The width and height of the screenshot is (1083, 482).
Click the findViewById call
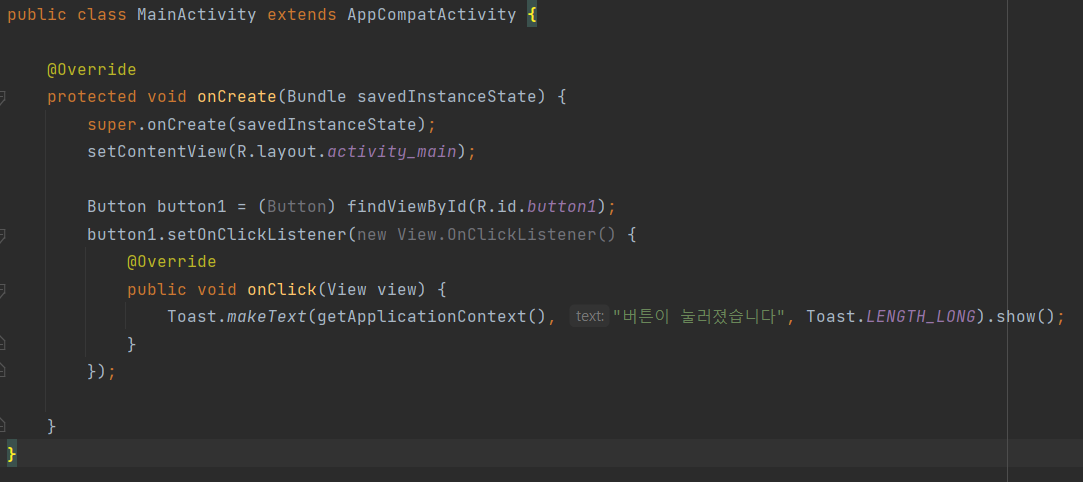click(407, 206)
